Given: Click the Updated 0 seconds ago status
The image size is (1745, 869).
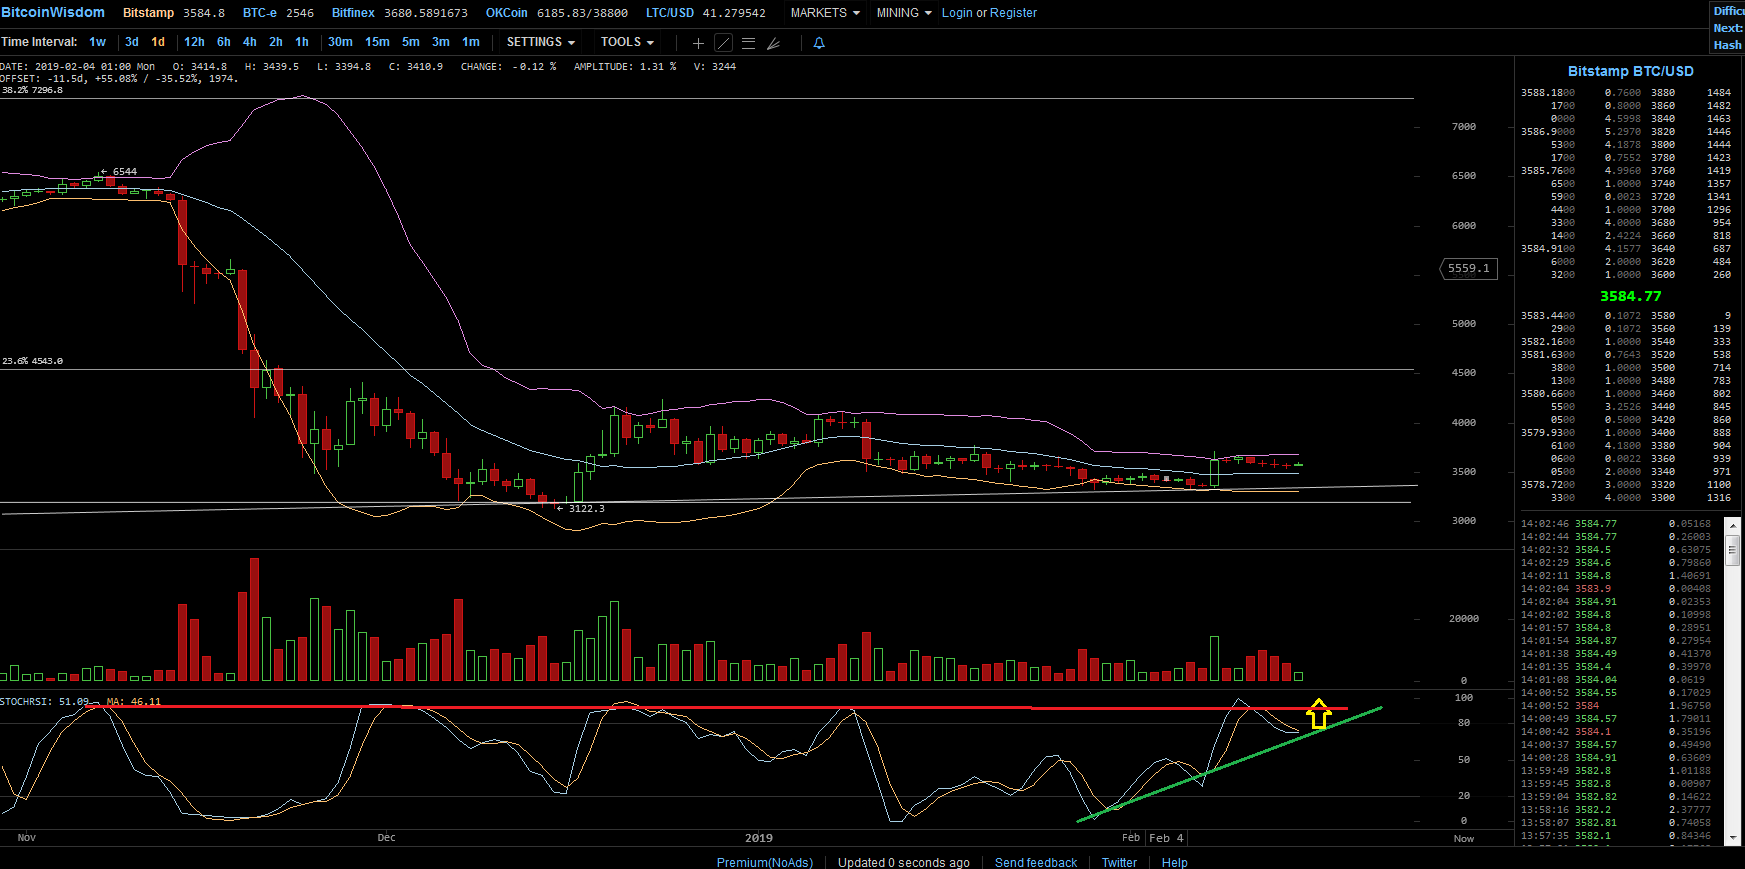Looking at the screenshot, I should (x=904, y=862).
